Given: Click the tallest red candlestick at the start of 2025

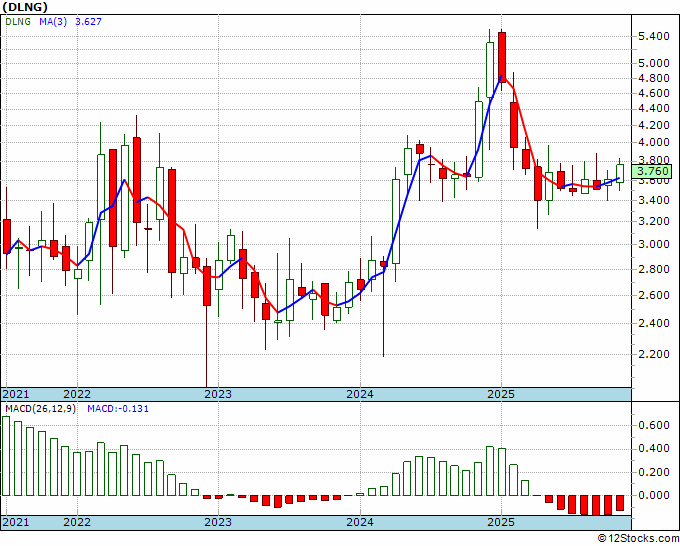Looking at the screenshot, I should (x=502, y=57).
